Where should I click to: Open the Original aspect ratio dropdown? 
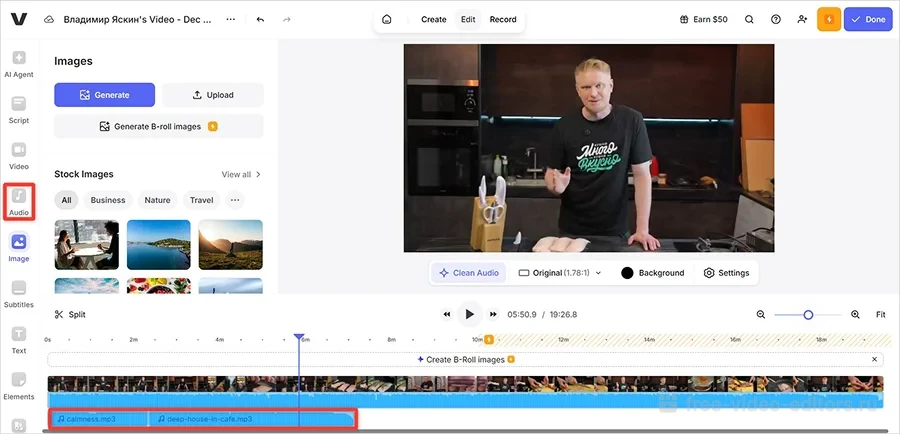[560, 273]
